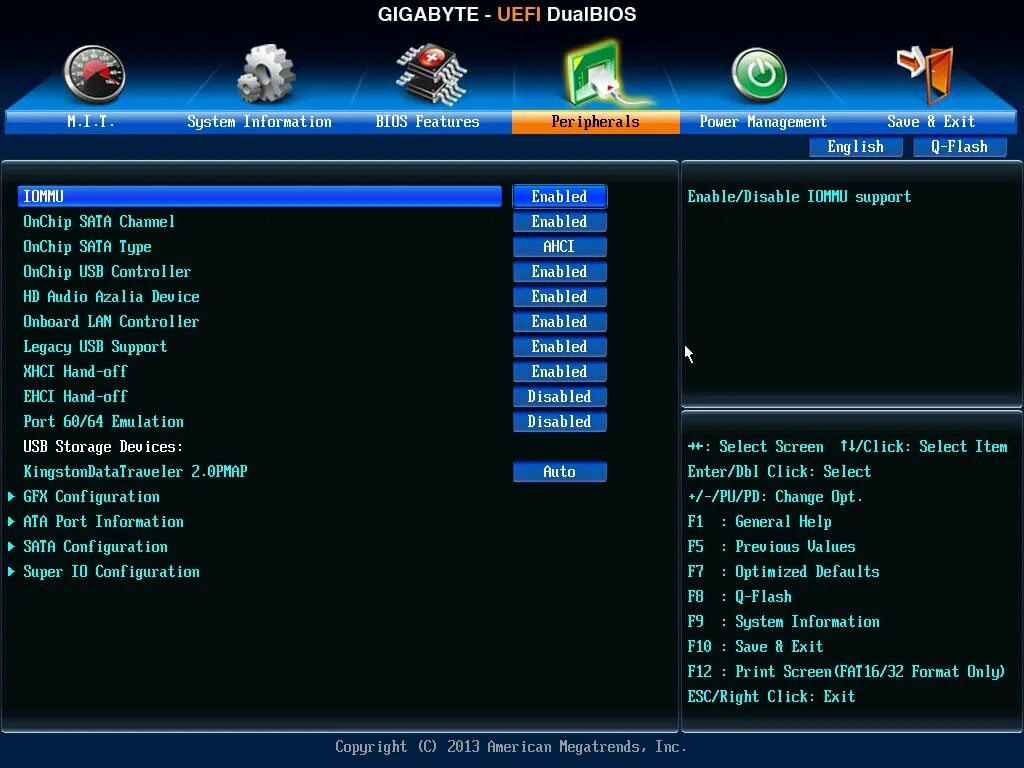Switch to System Information tab
Image resolution: width=1024 pixels, height=768 pixels.
(x=259, y=121)
